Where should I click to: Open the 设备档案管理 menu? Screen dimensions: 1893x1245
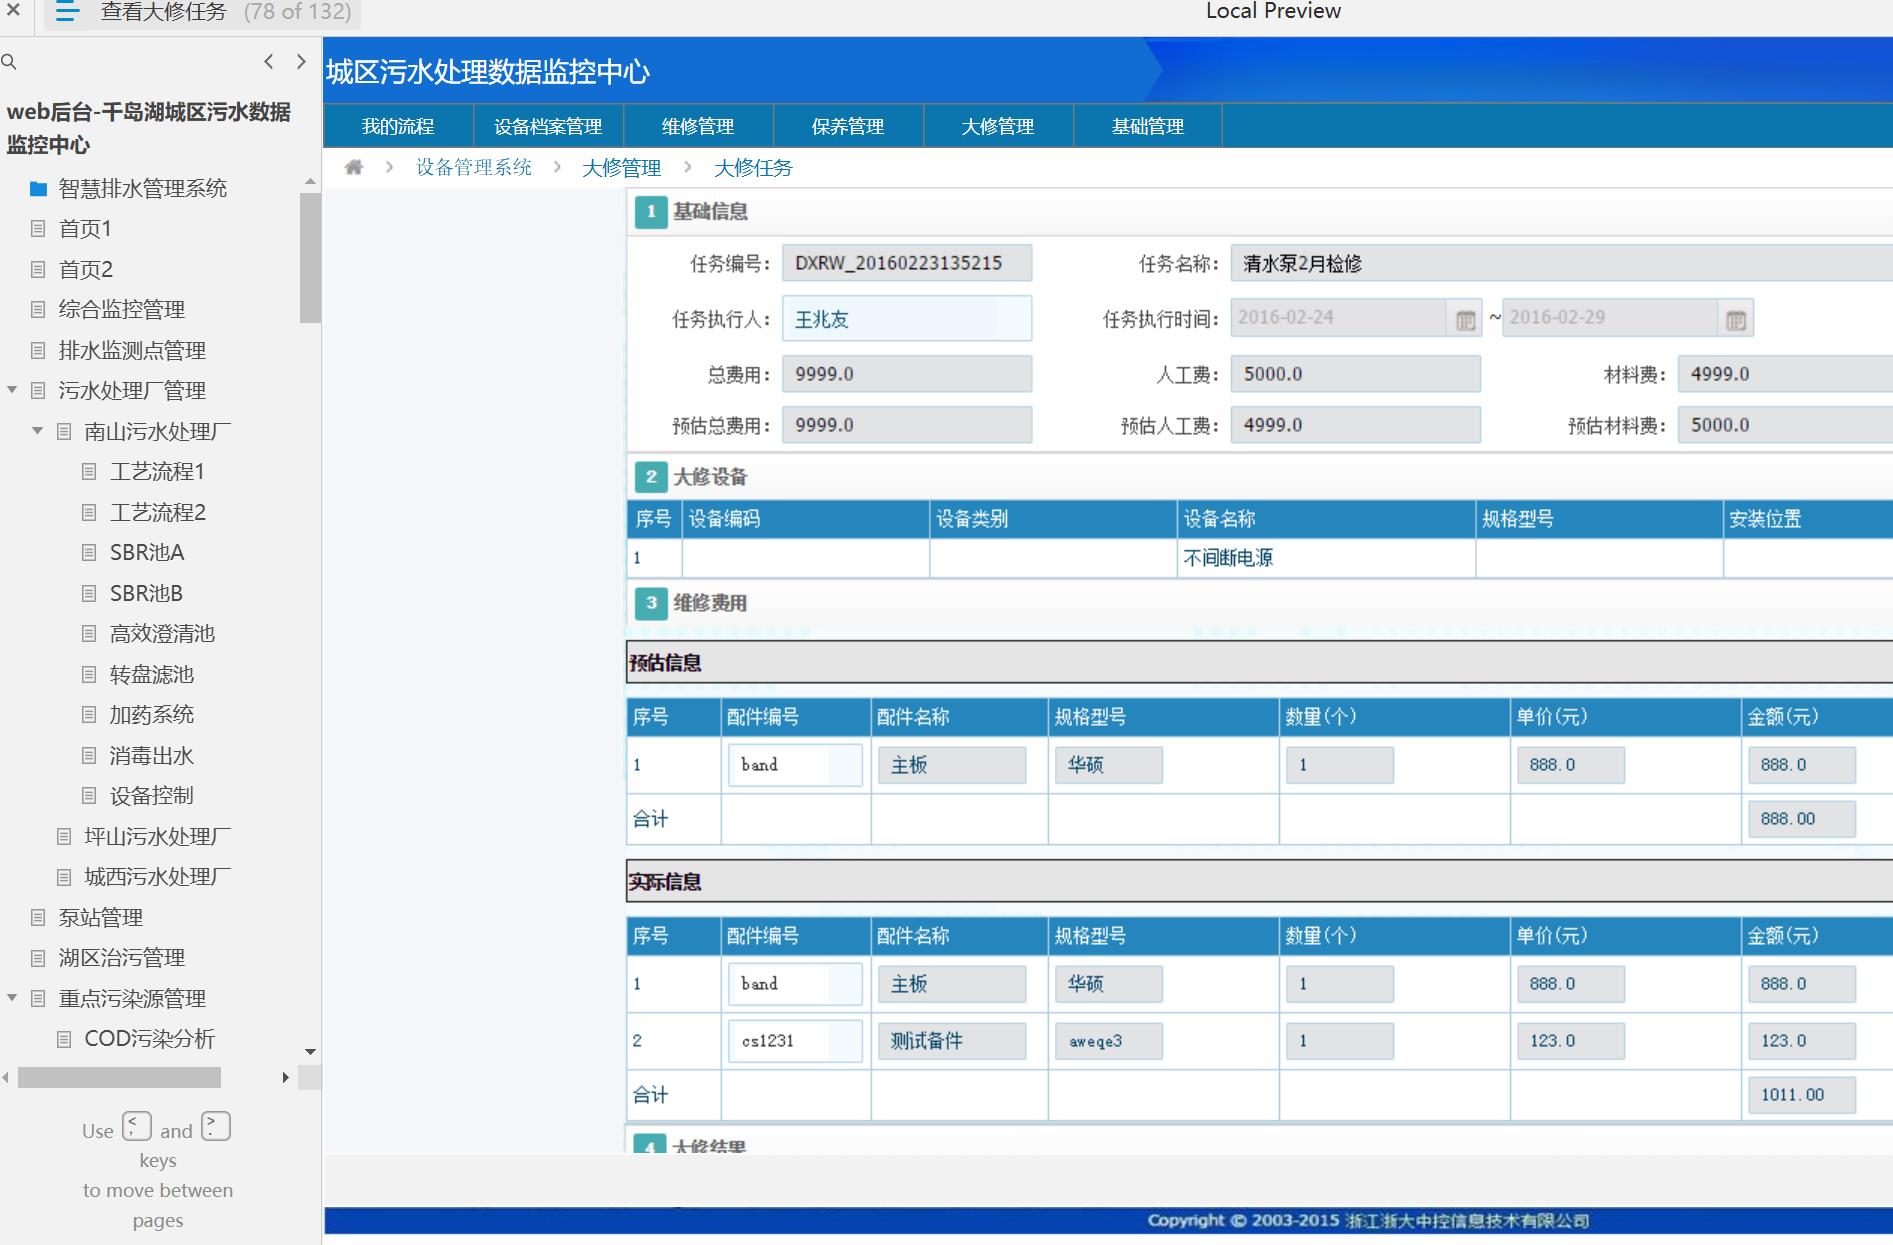(x=548, y=126)
